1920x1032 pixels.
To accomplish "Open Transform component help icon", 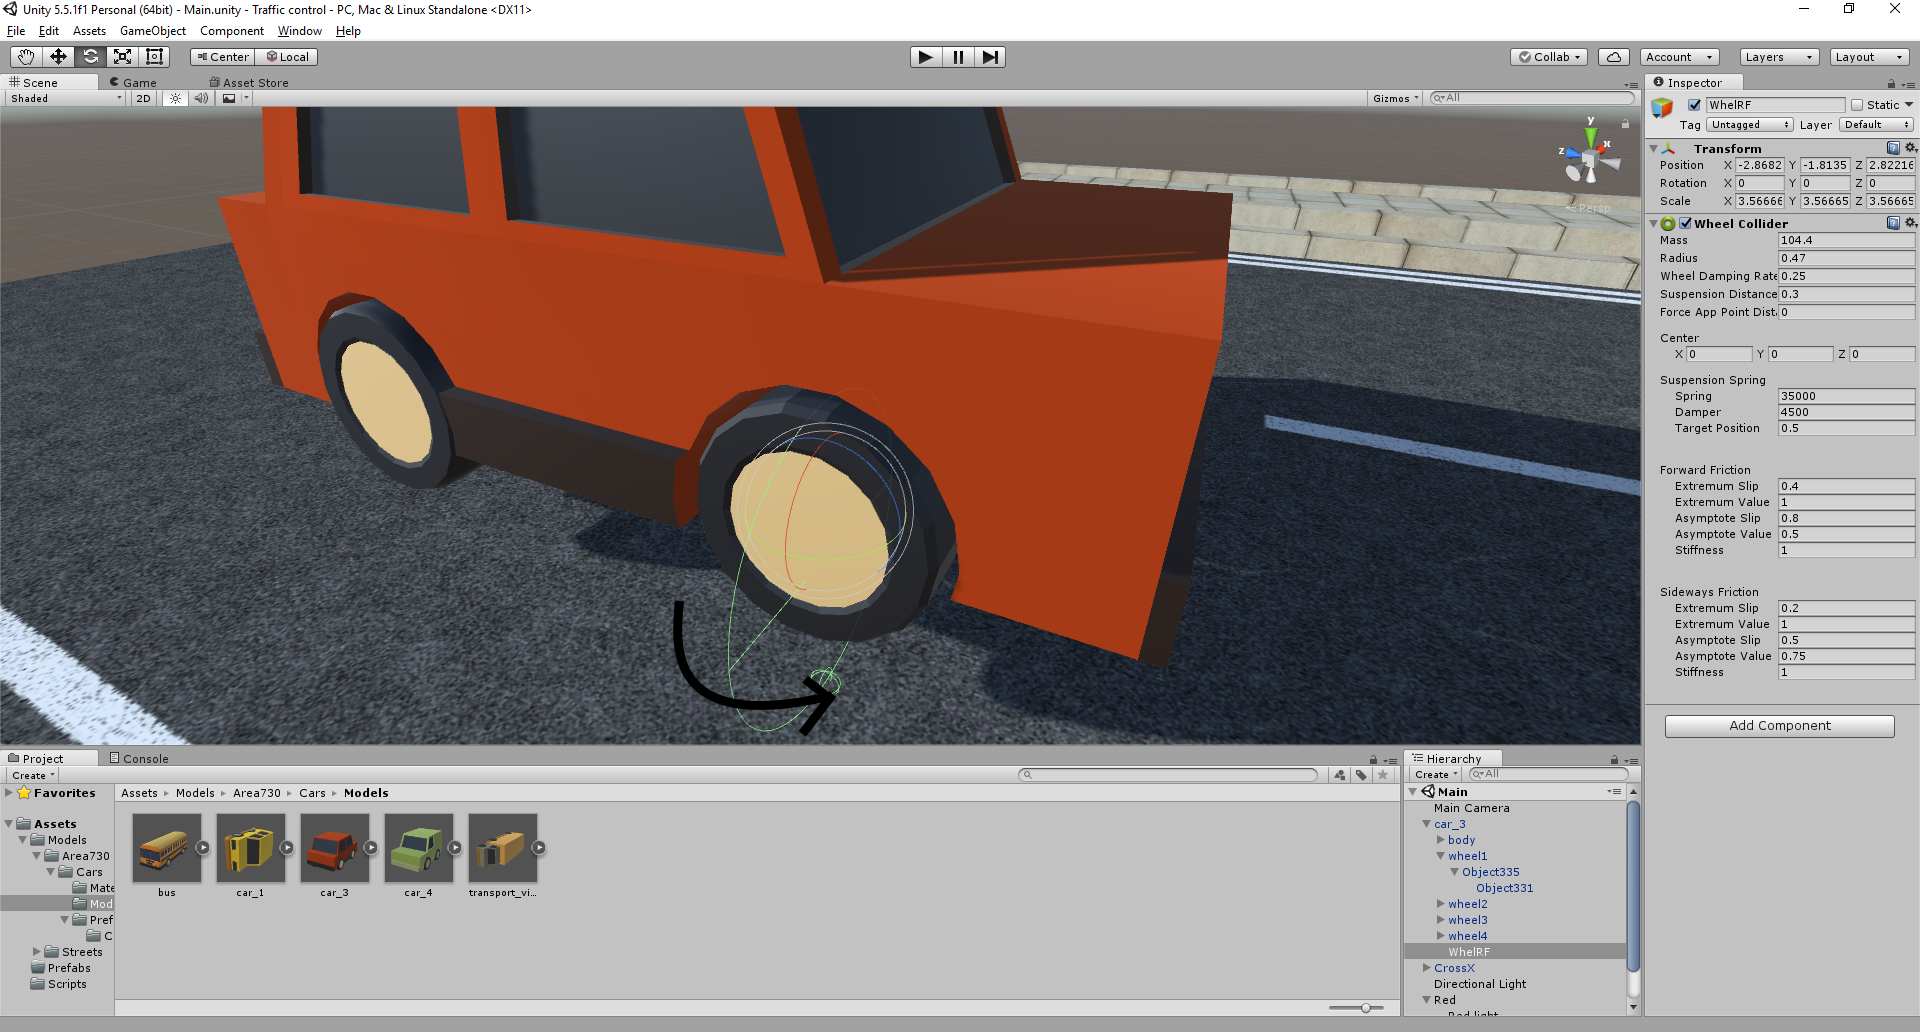I will (1893, 148).
